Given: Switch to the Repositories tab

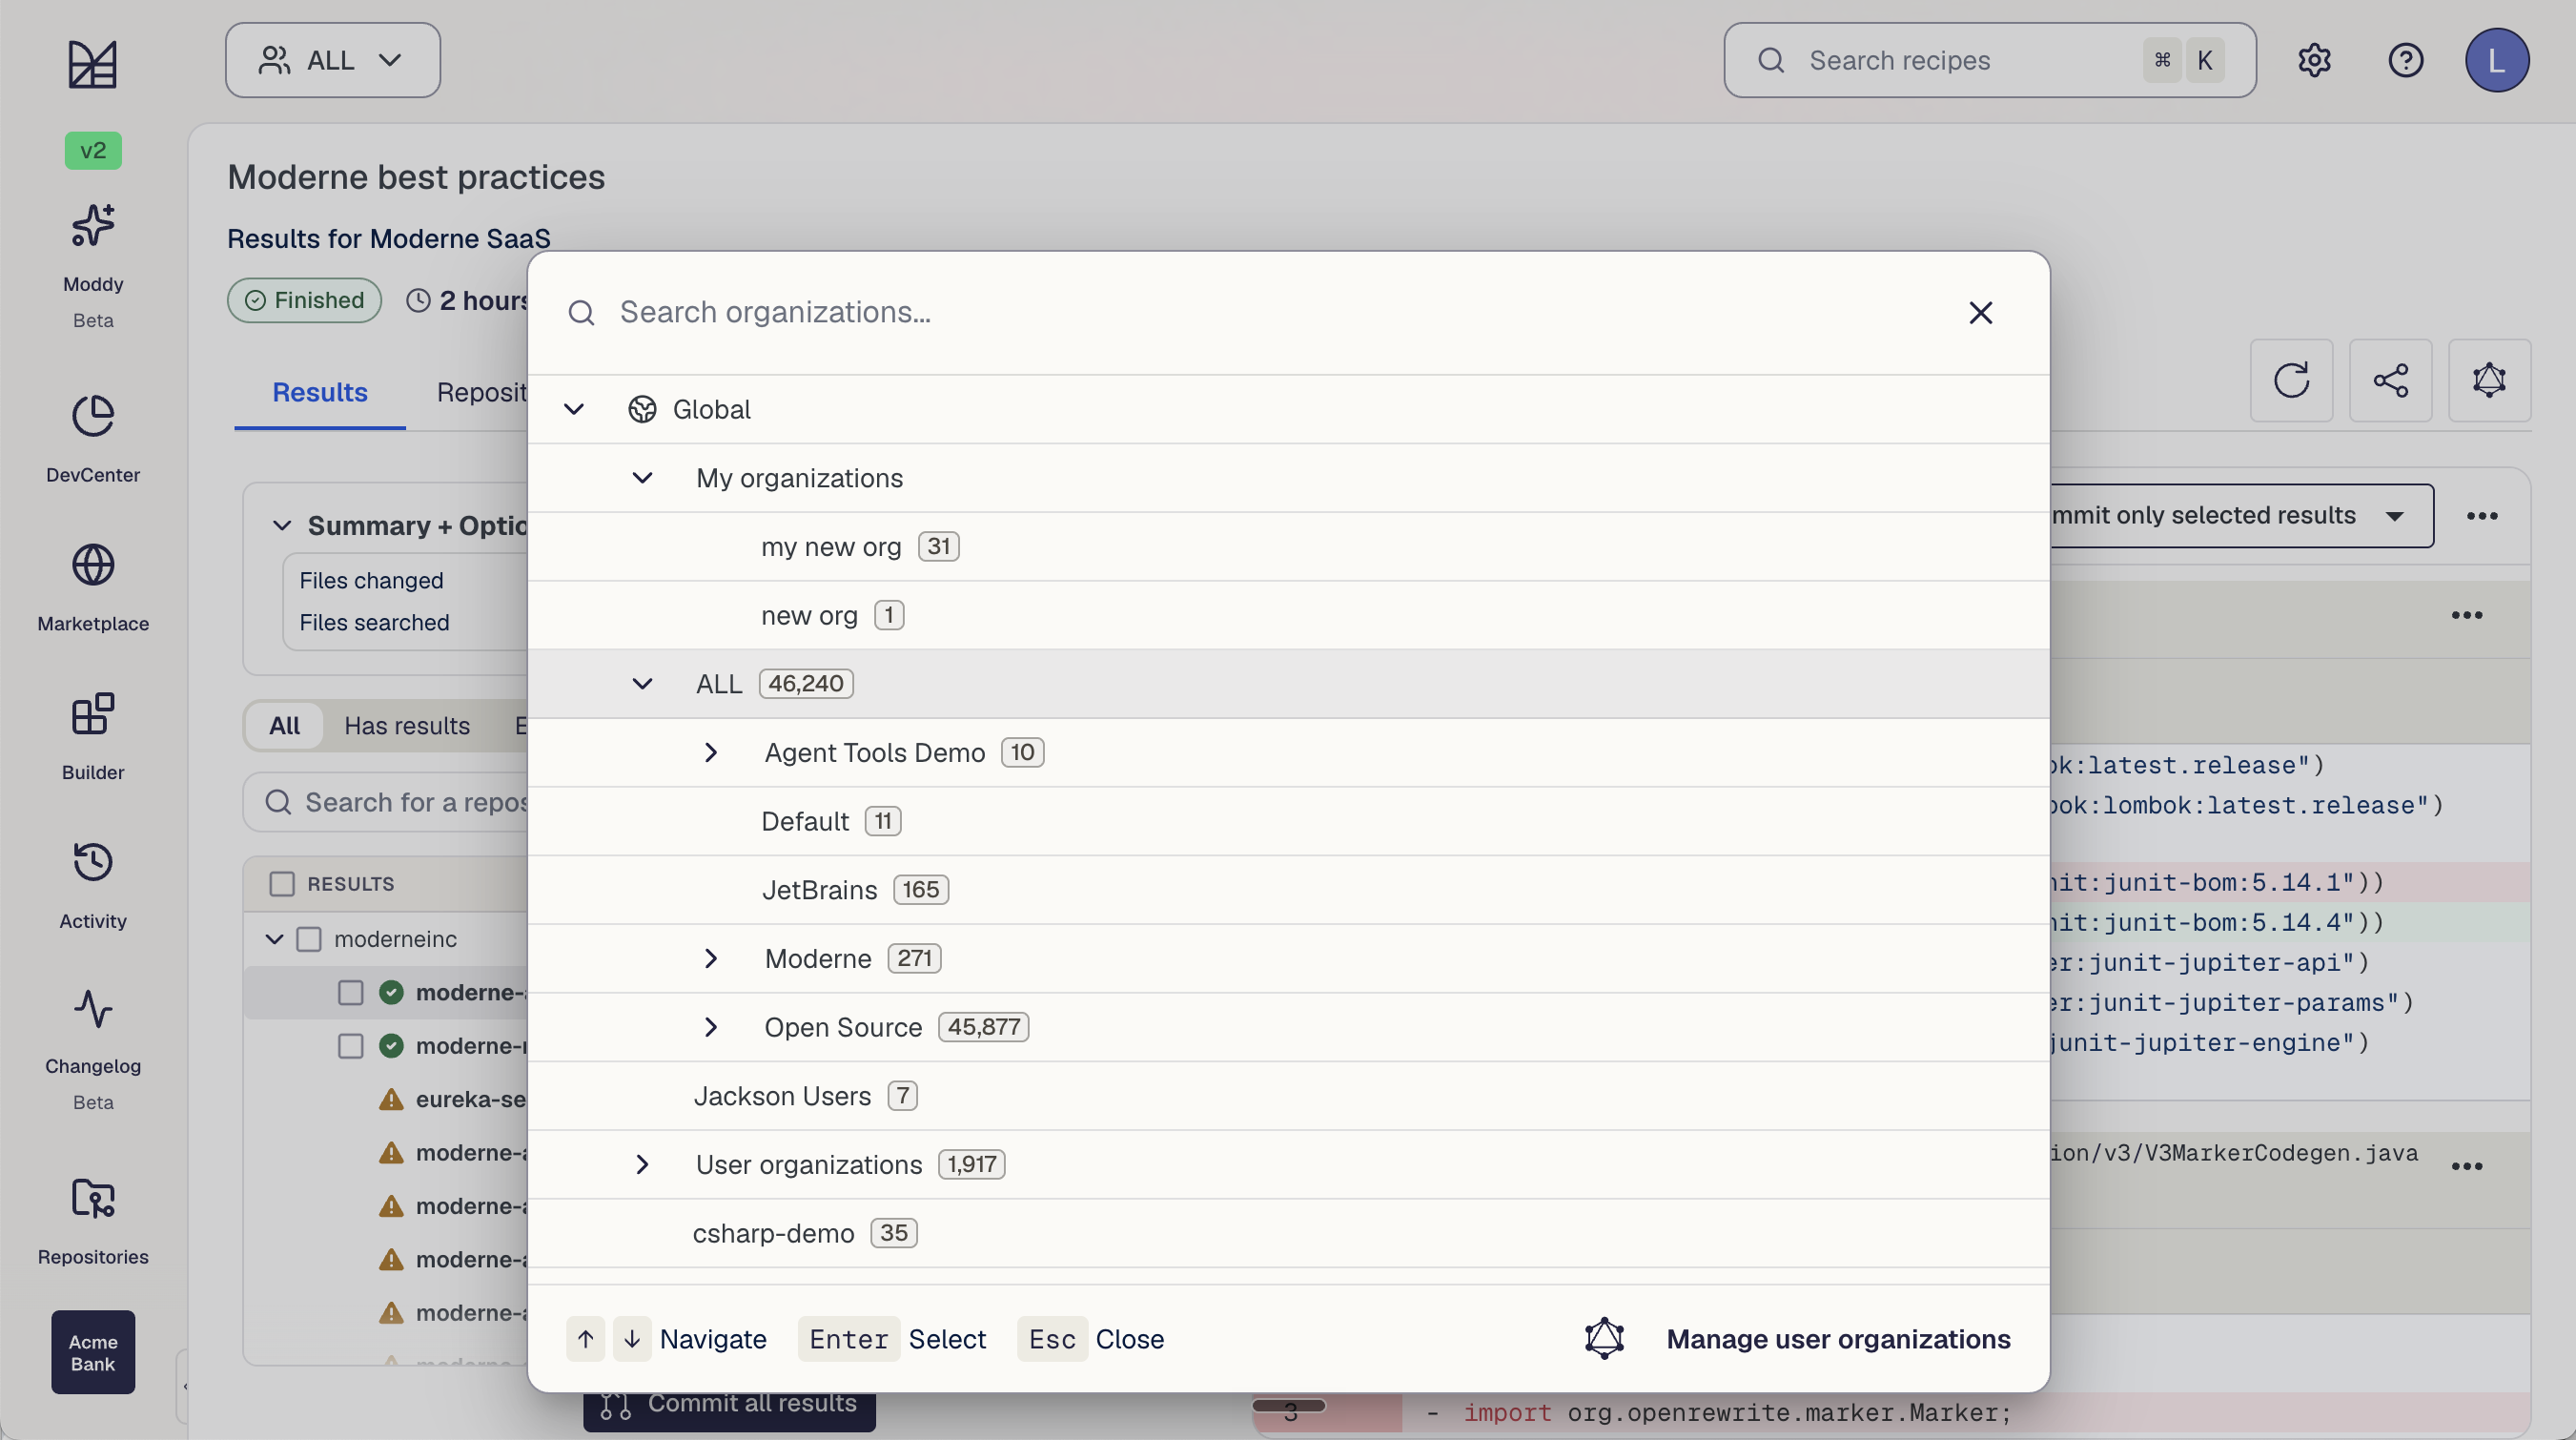Looking at the screenshot, I should pos(482,392).
